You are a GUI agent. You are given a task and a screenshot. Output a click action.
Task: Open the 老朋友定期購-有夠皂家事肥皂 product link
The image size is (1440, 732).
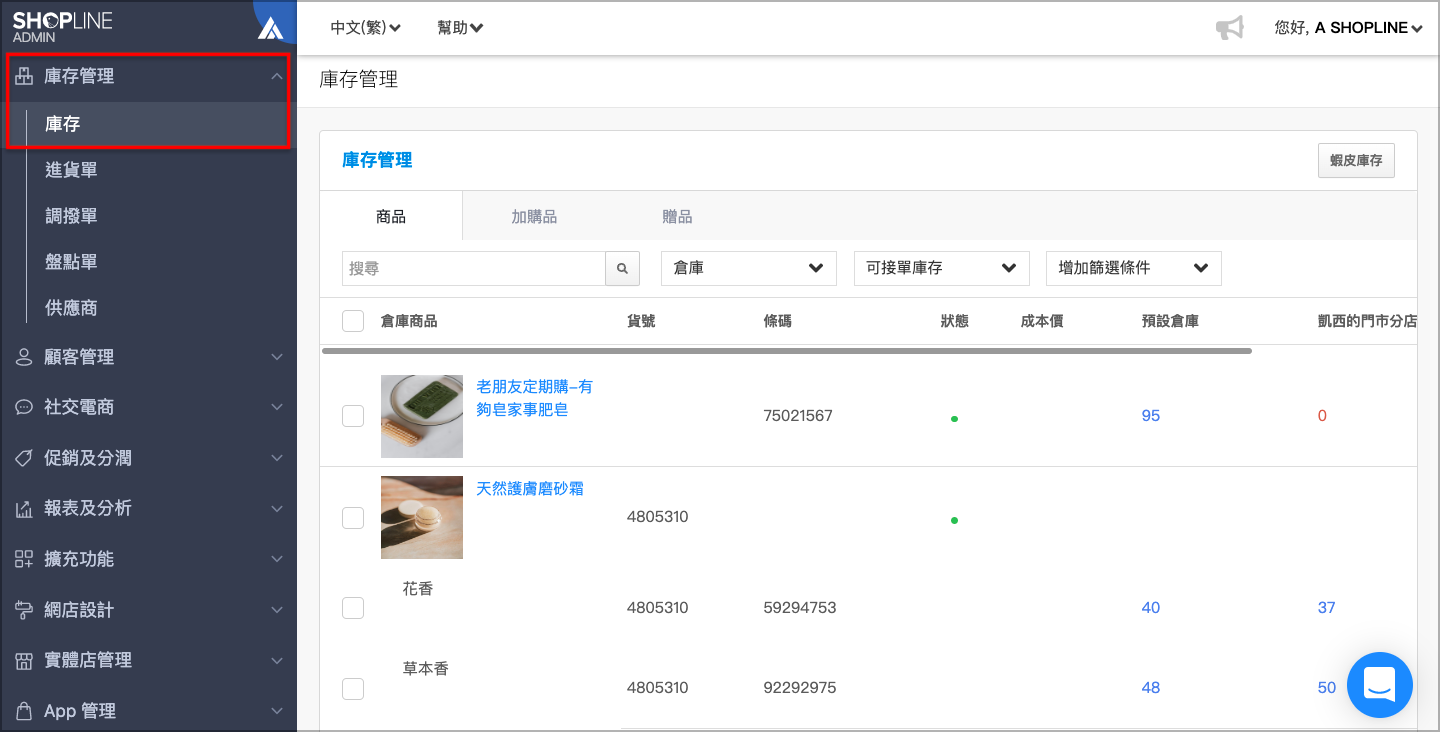click(535, 398)
